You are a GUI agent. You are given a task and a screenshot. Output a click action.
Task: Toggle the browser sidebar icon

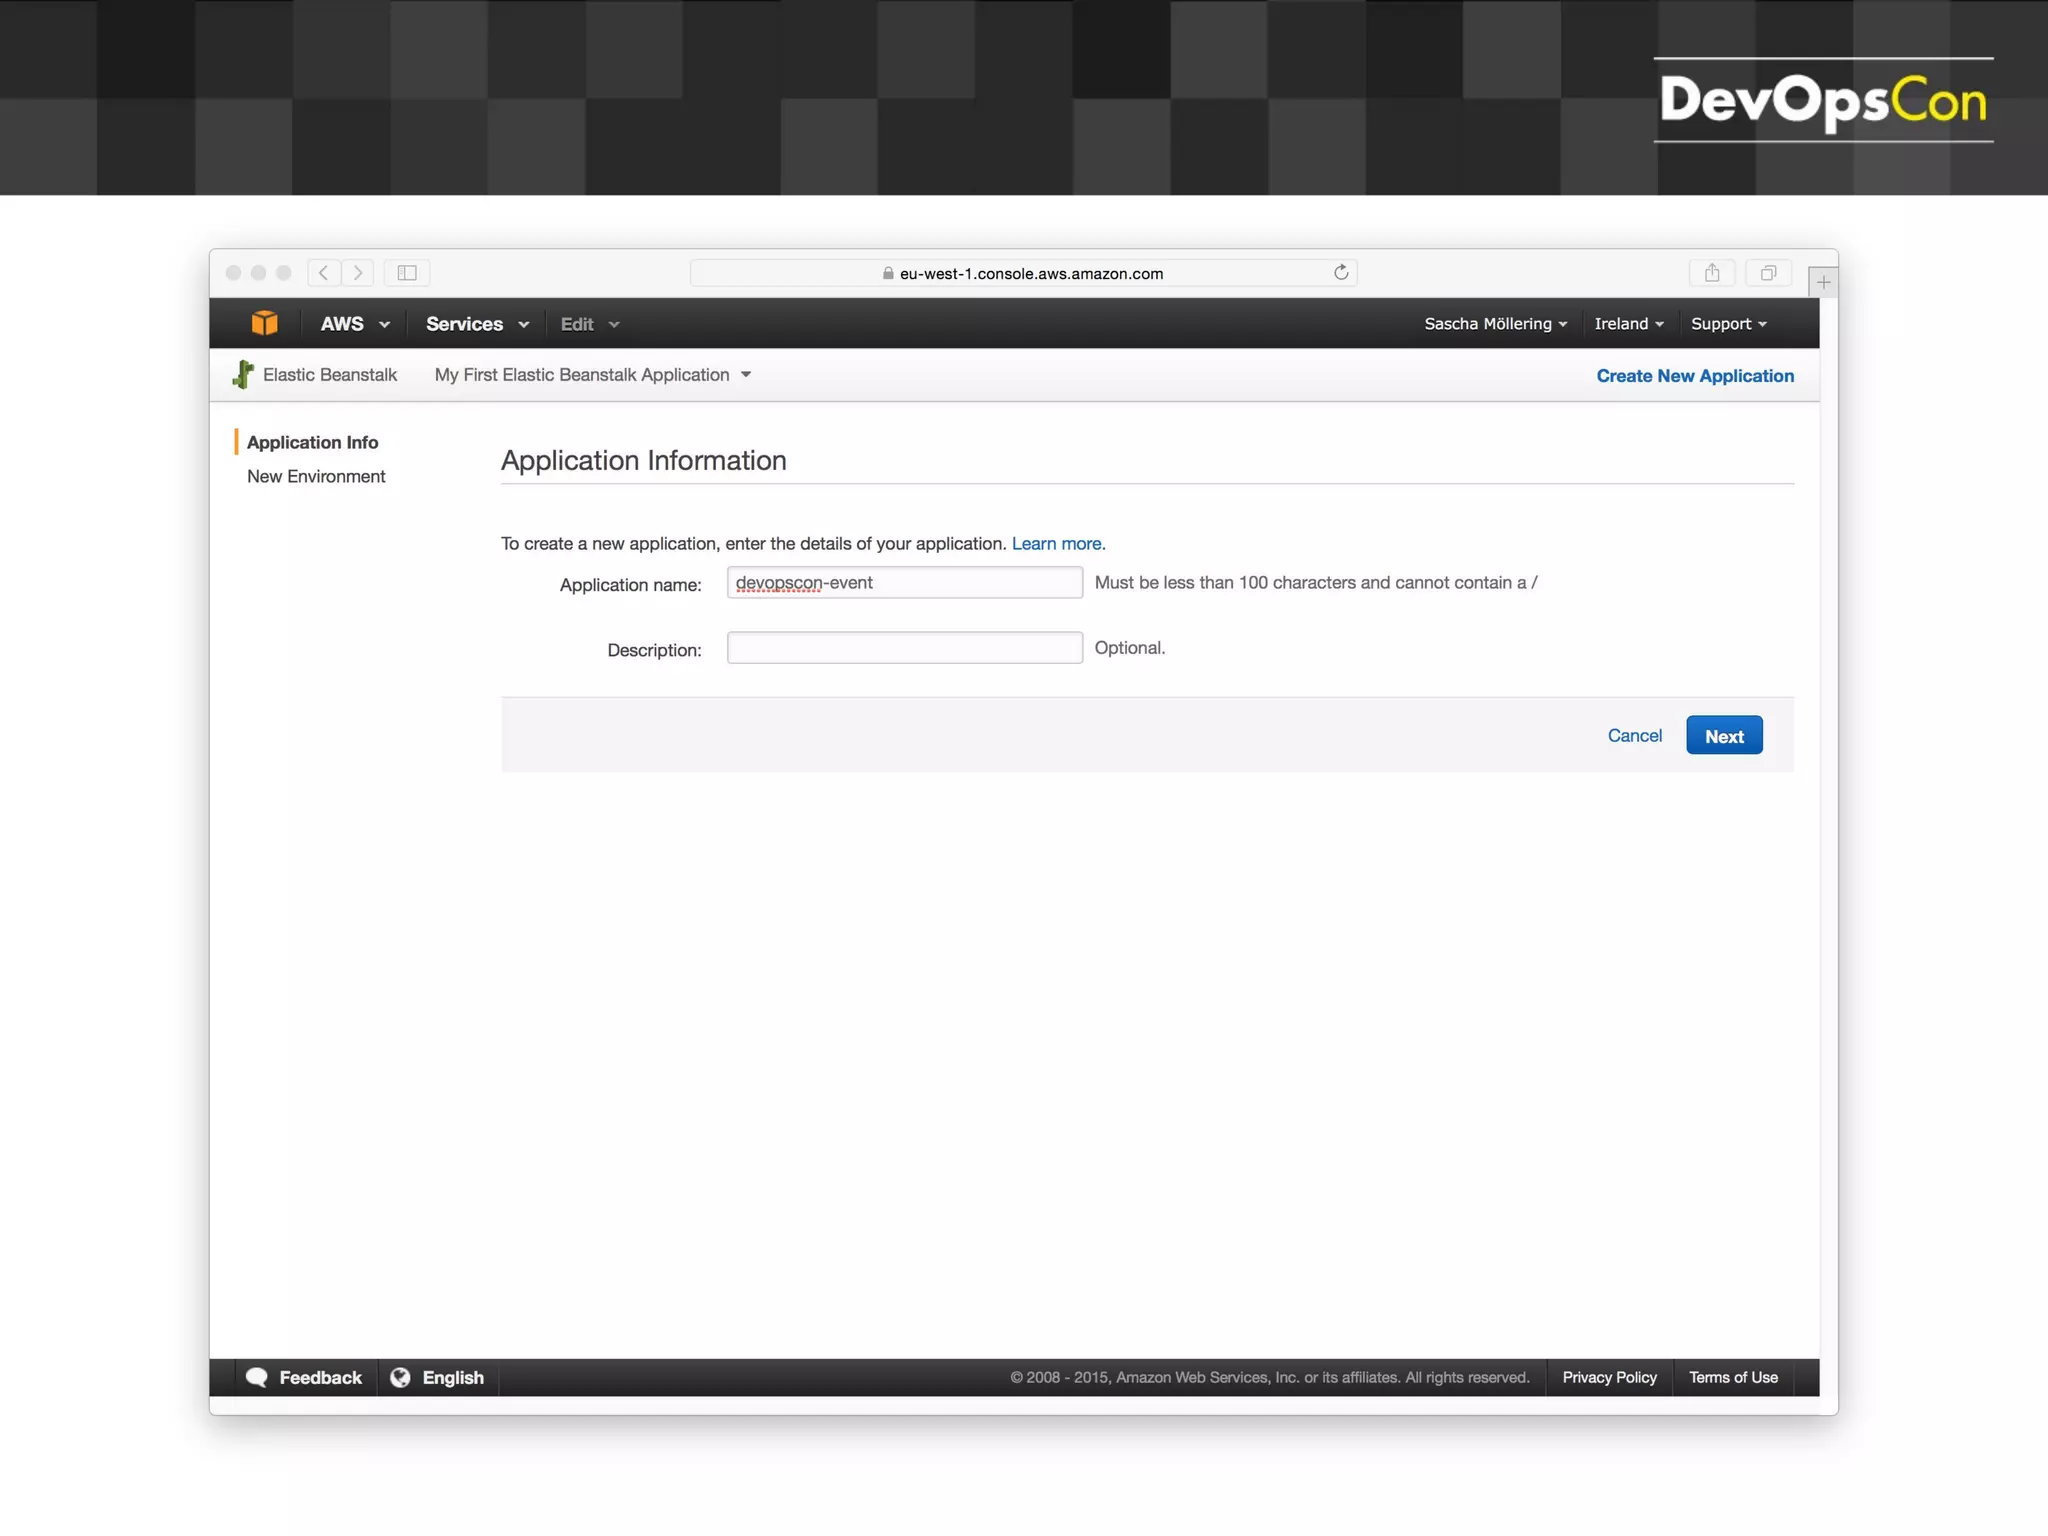[407, 273]
